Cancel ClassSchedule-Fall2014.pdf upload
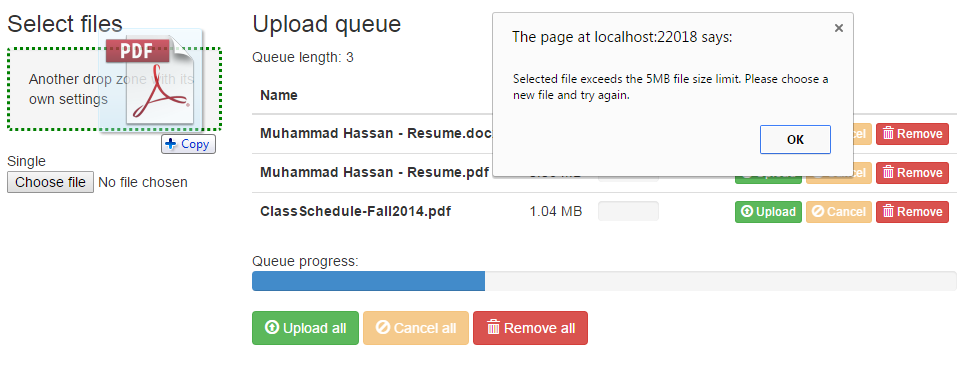This screenshot has height=367, width=980. tap(839, 212)
